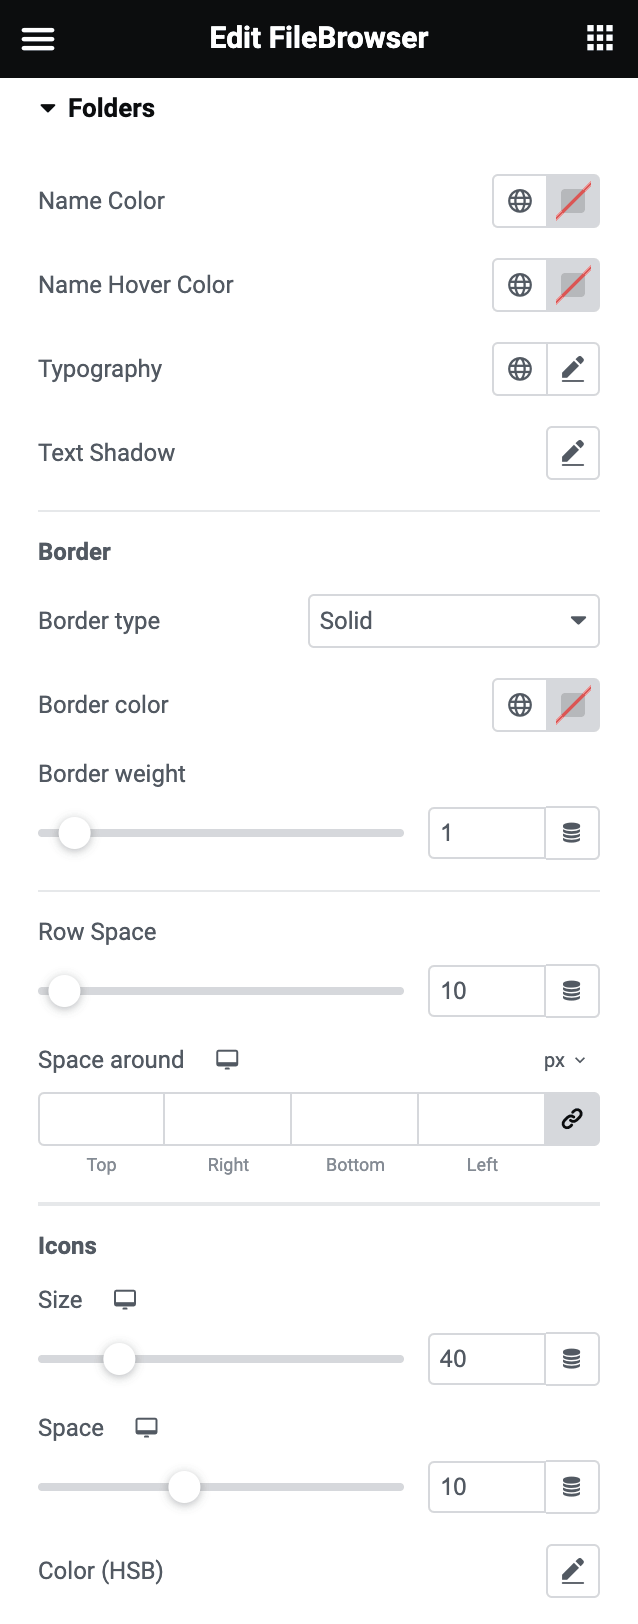Click the widgets panel grid icon
Image resolution: width=638 pixels, height=1624 pixels.
coord(599,38)
